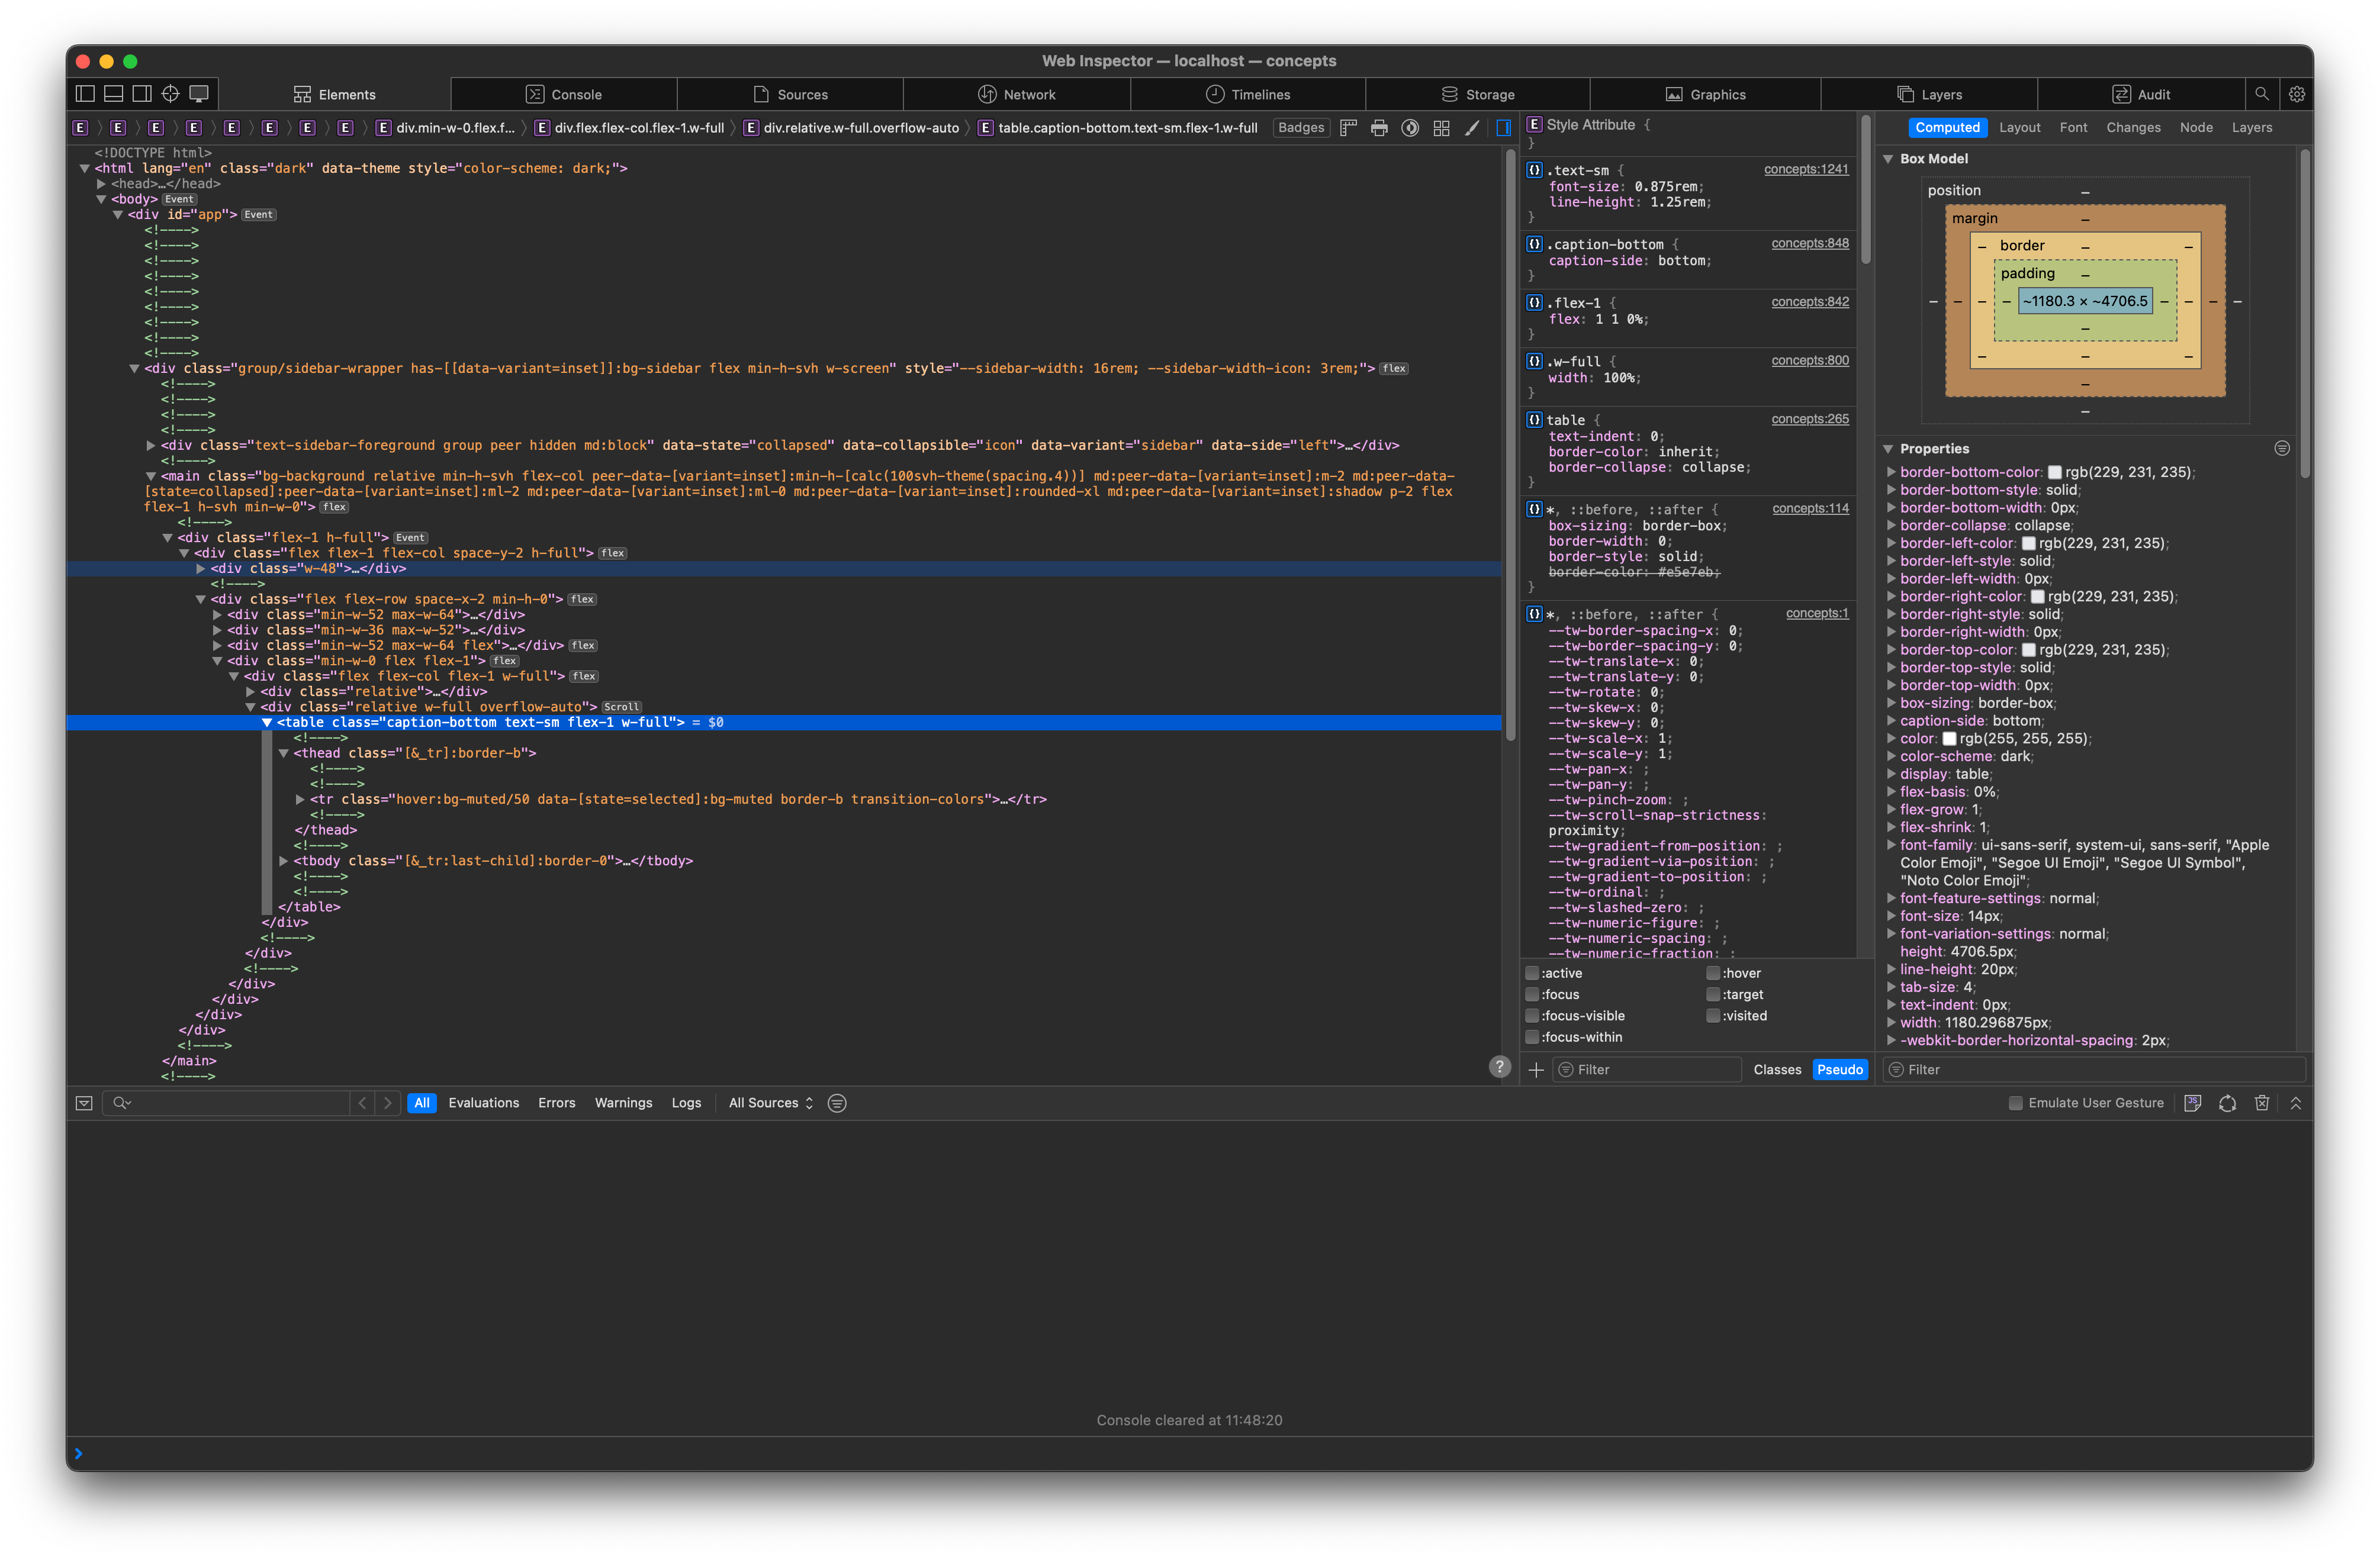Click the Classes button
This screenshot has width=2380, height=1559.
tap(1777, 1070)
